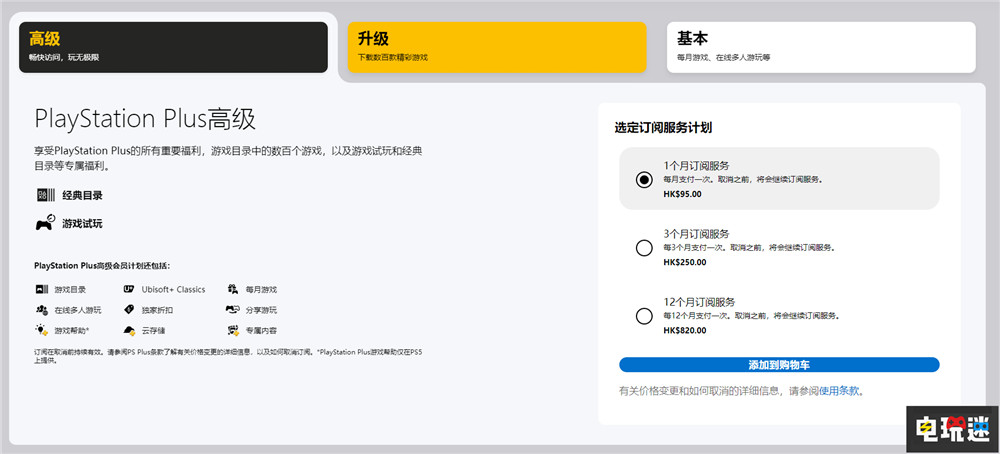
Task: Click the 在线多人游玩 icon
Action: pos(42,310)
